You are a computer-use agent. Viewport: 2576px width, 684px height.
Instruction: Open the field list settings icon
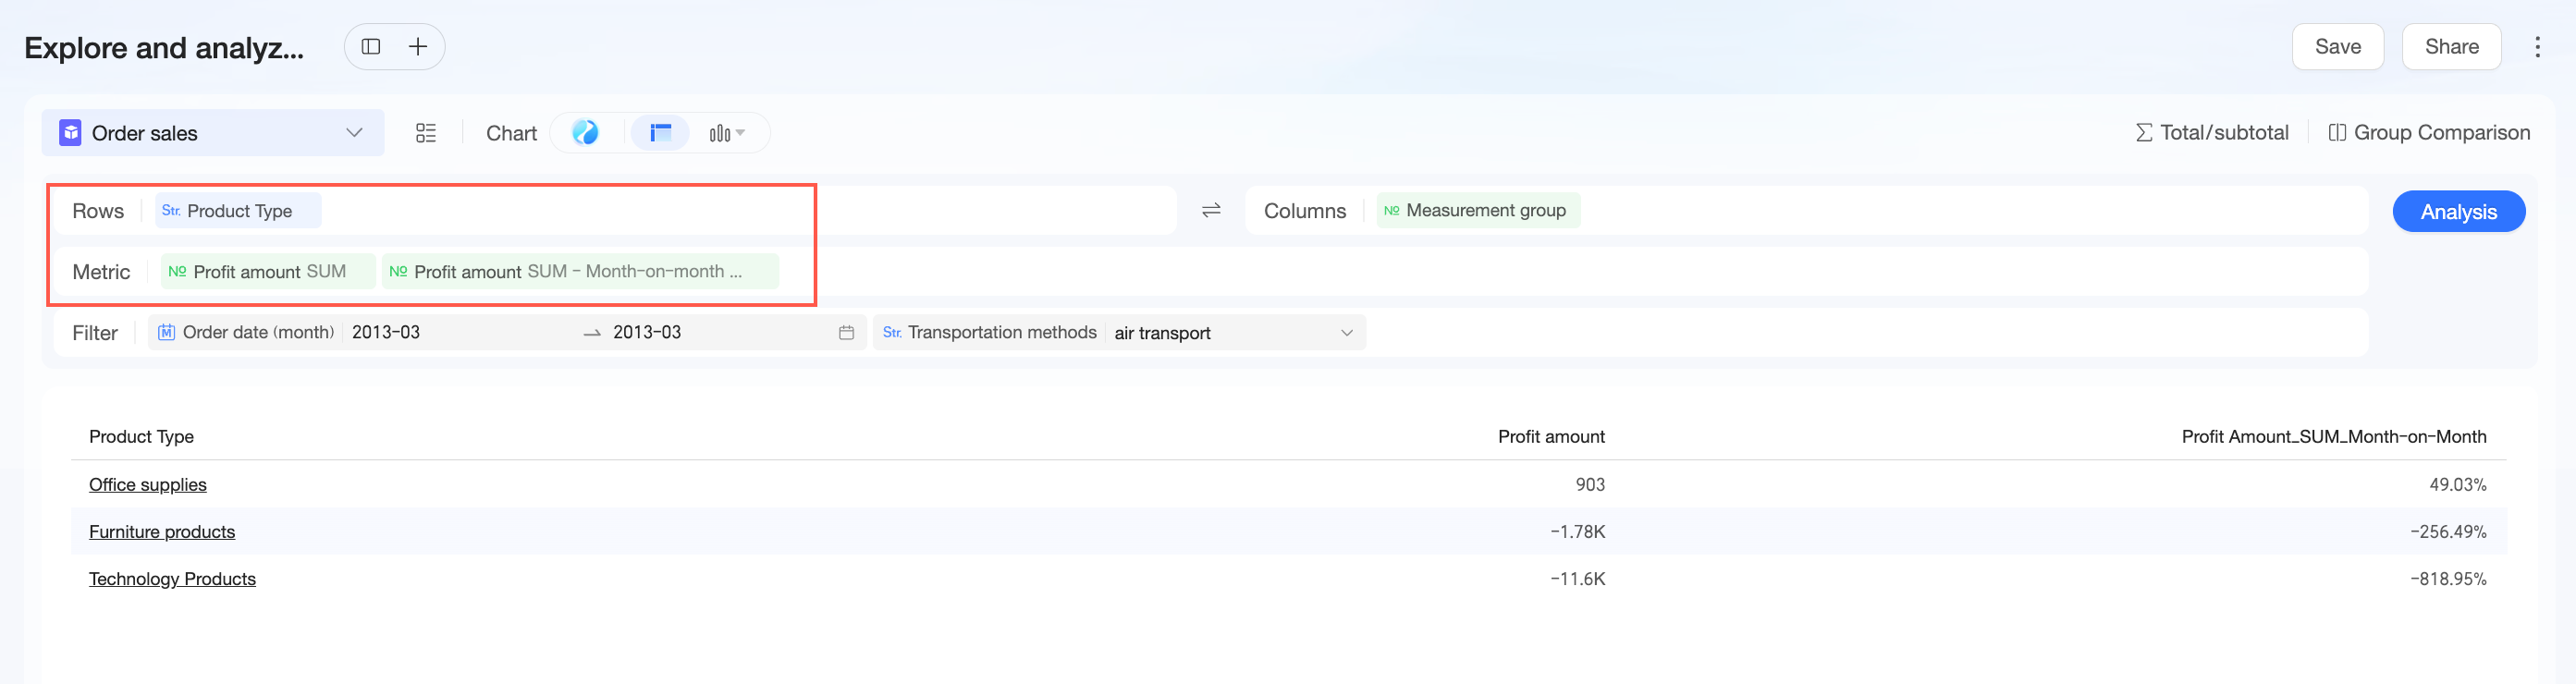pos(426,133)
